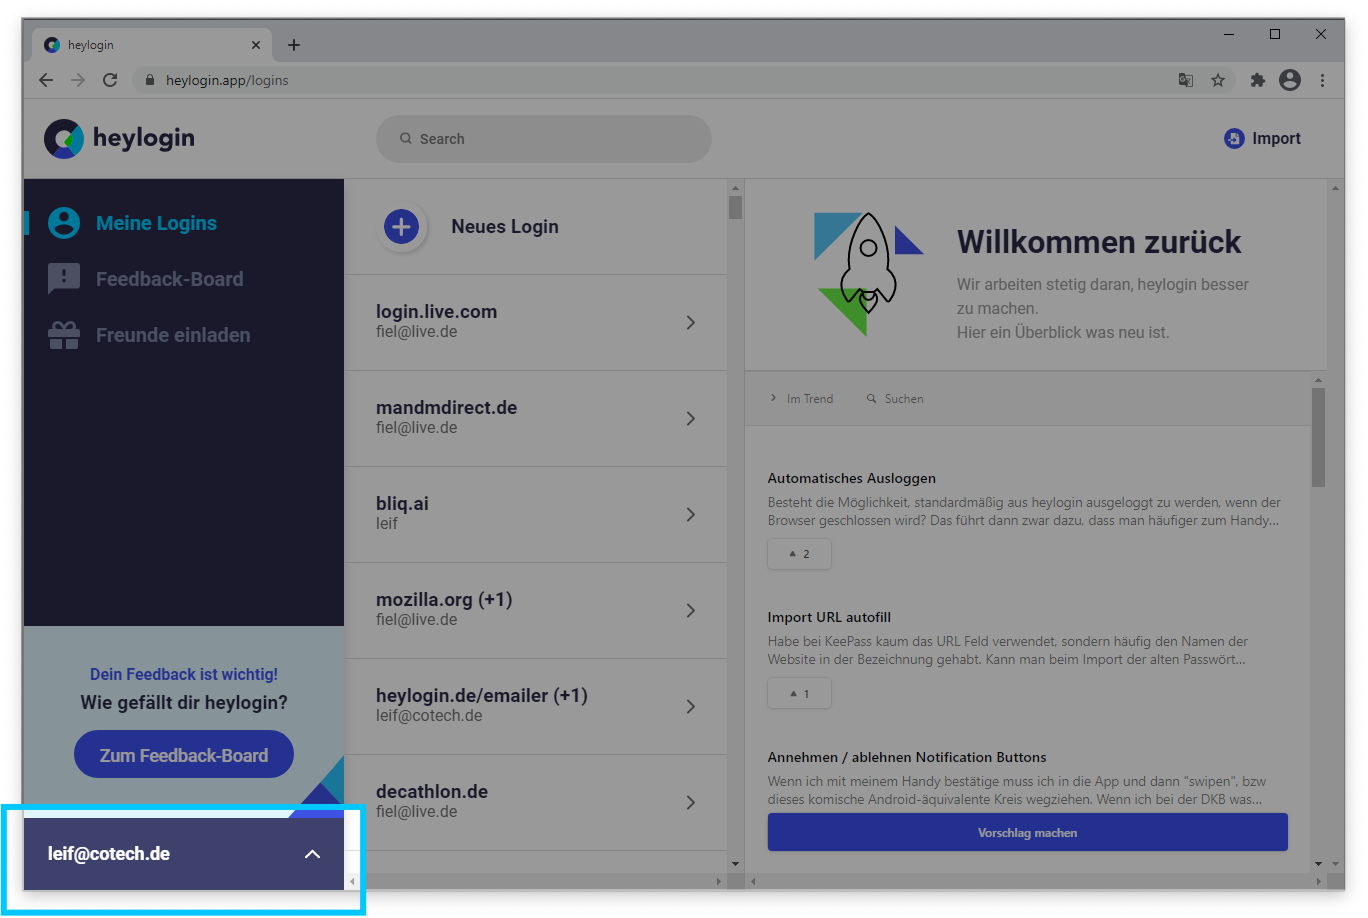Click the Search input field
The height and width of the screenshot is (918, 1368).
click(x=544, y=139)
